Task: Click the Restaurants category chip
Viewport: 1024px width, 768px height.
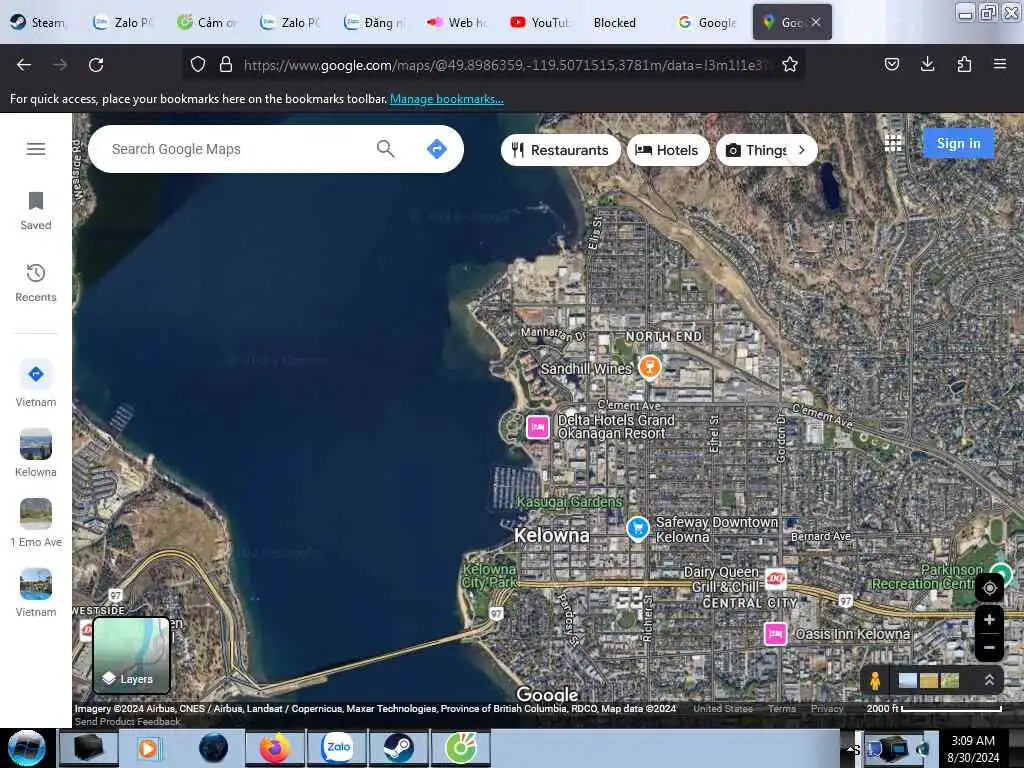Action: (x=560, y=150)
